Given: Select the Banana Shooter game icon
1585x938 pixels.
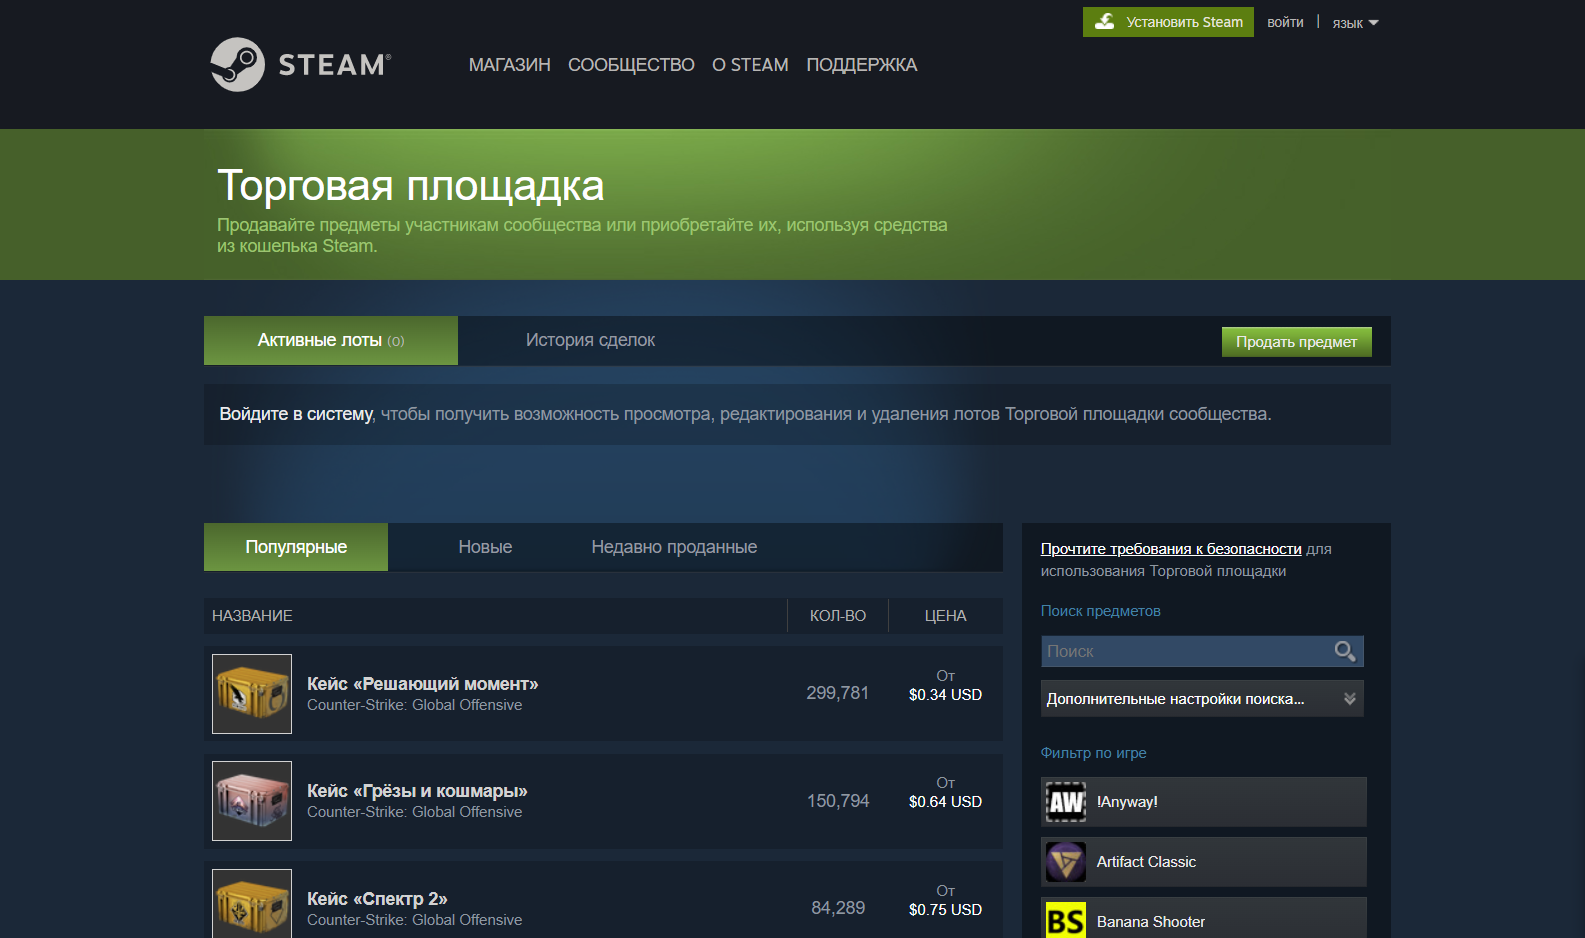Looking at the screenshot, I should tap(1066, 920).
